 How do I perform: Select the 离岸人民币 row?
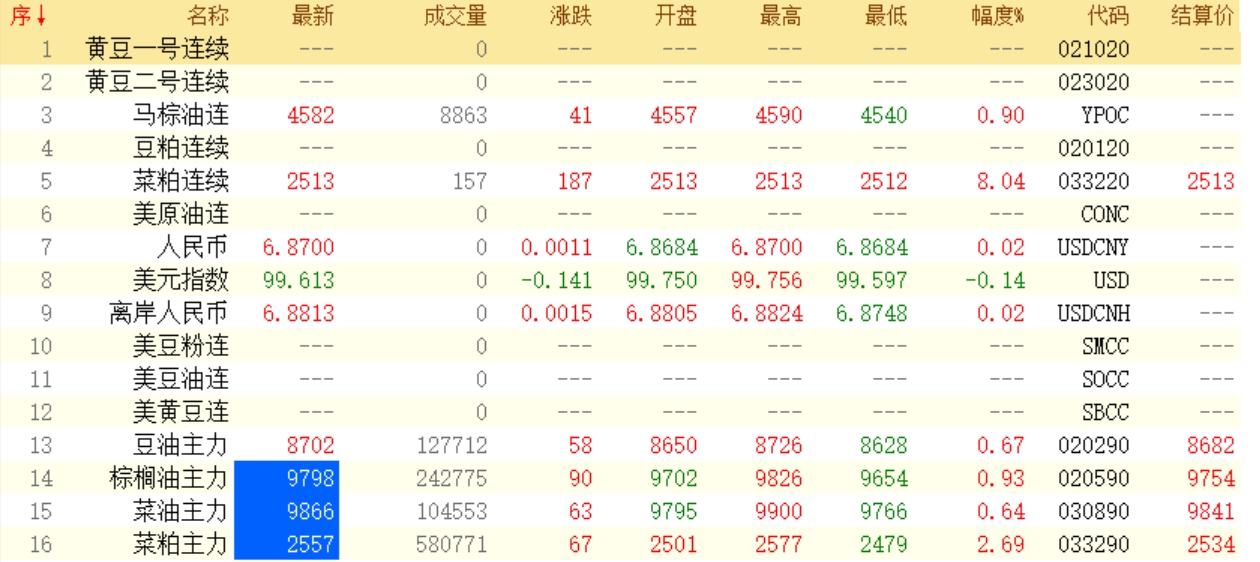(169, 313)
